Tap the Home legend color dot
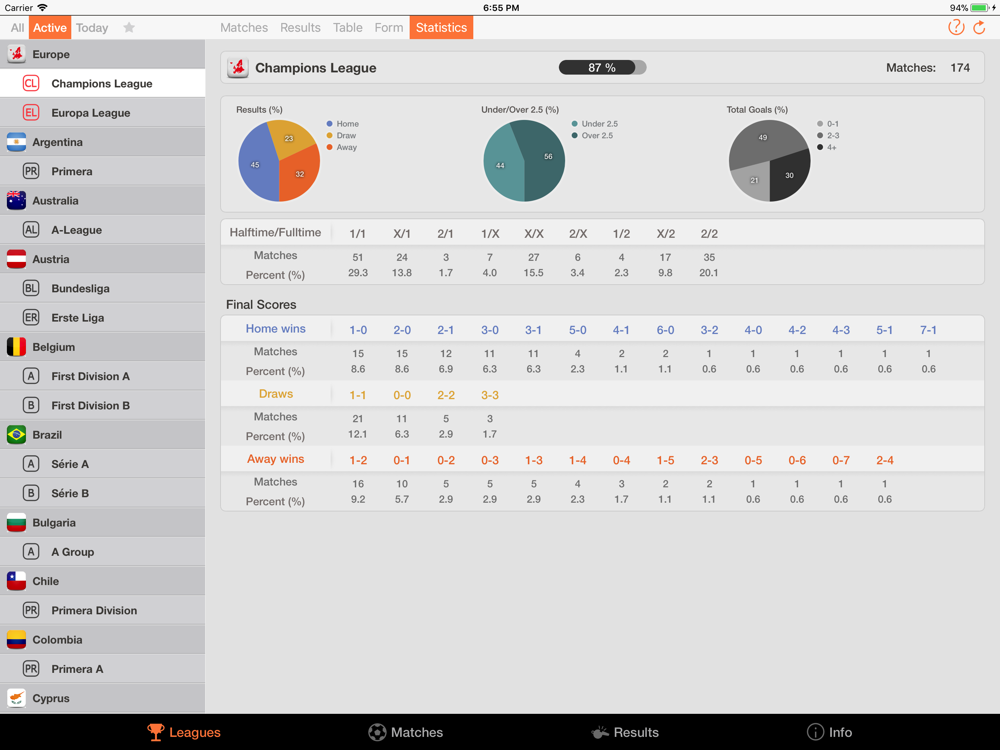1000x750 pixels. [329, 124]
